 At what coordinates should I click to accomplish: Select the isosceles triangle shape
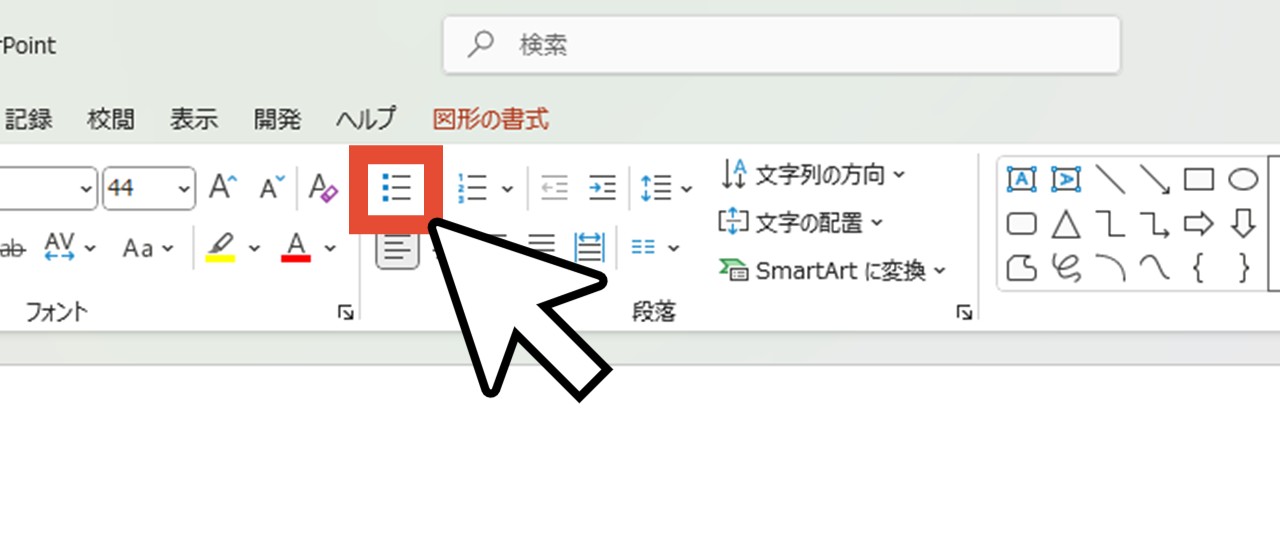point(1066,223)
